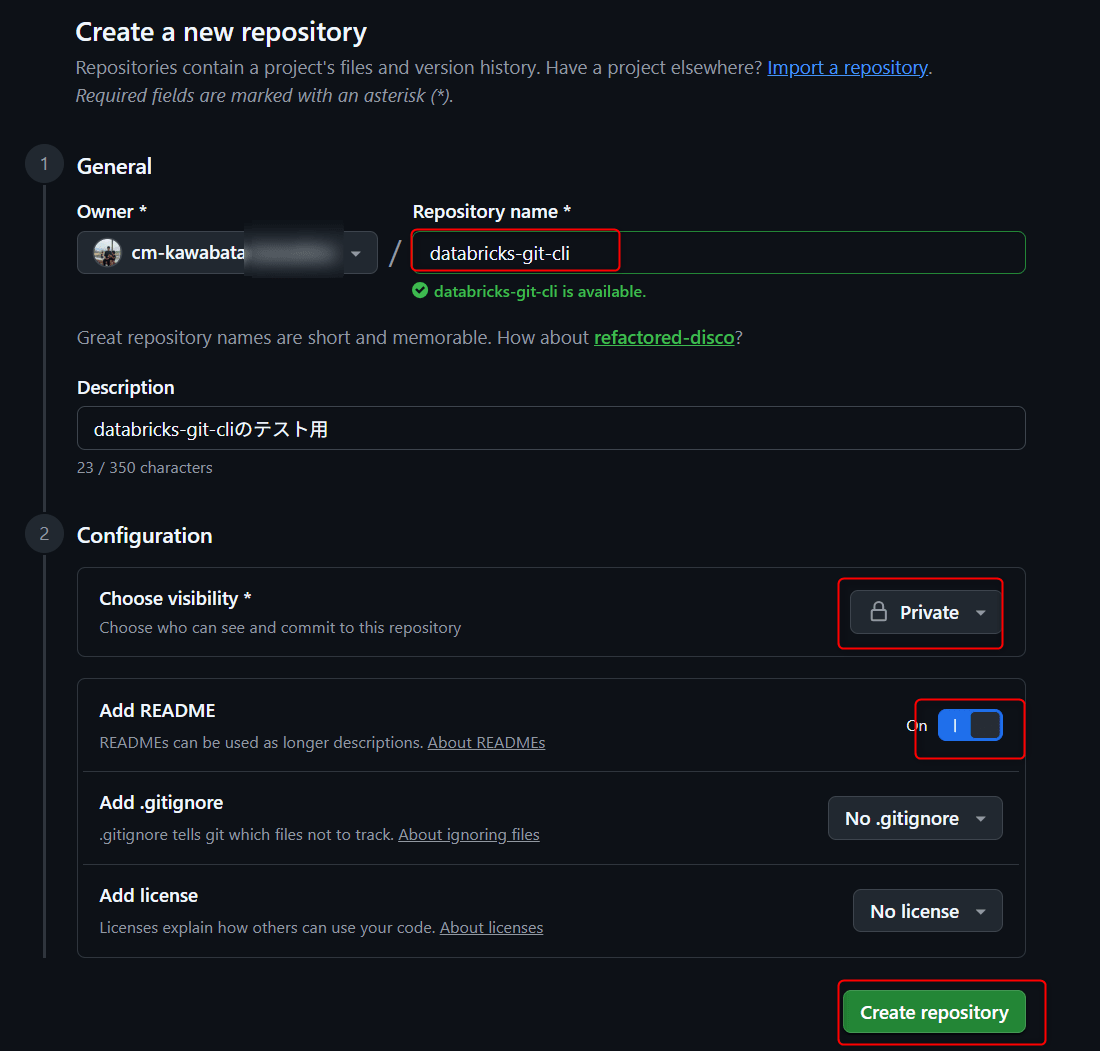
Task: Click the 'Add README' heading text
Action: (x=157, y=711)
